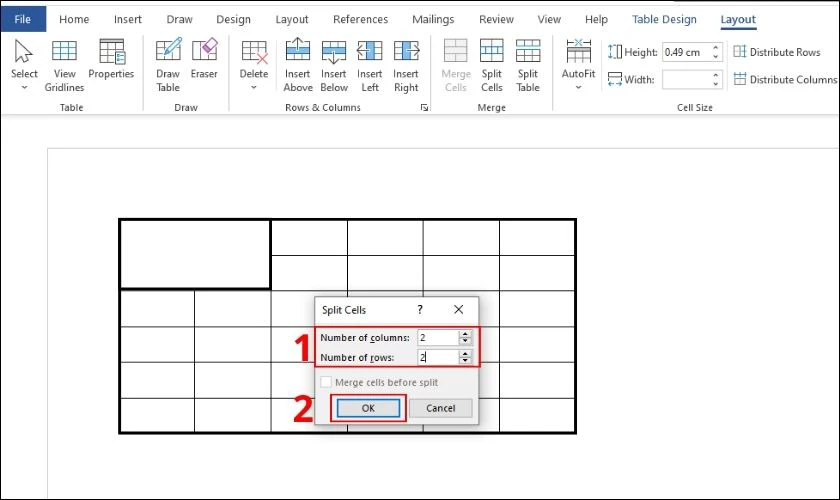
Task: Toggle Merge cells before split checkbox
Action: [326, 382]
